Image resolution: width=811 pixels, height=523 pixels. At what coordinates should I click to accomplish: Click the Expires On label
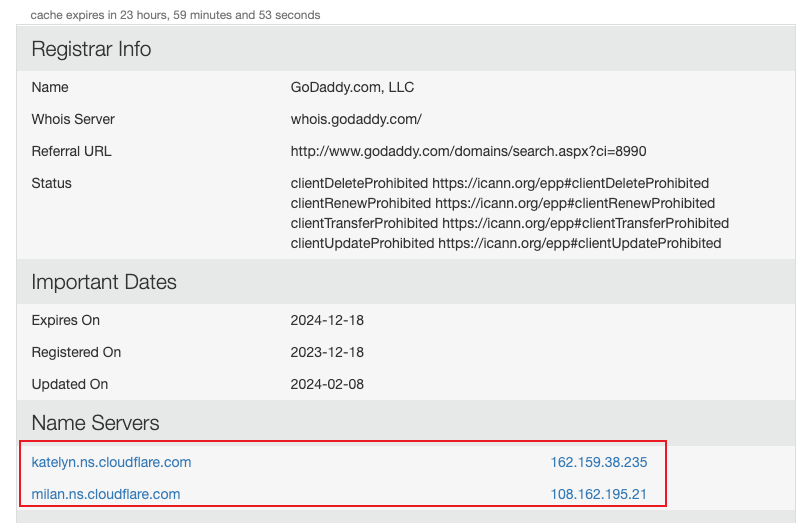point(65,320)
